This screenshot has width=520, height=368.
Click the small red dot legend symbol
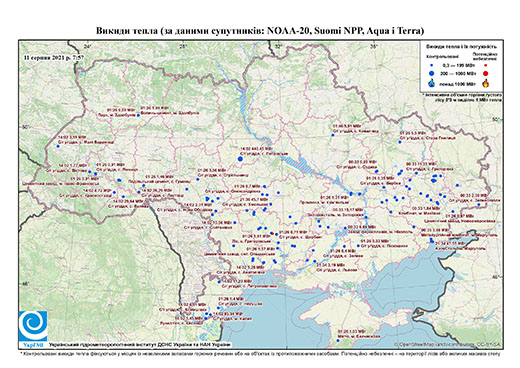tap(485, 66)
